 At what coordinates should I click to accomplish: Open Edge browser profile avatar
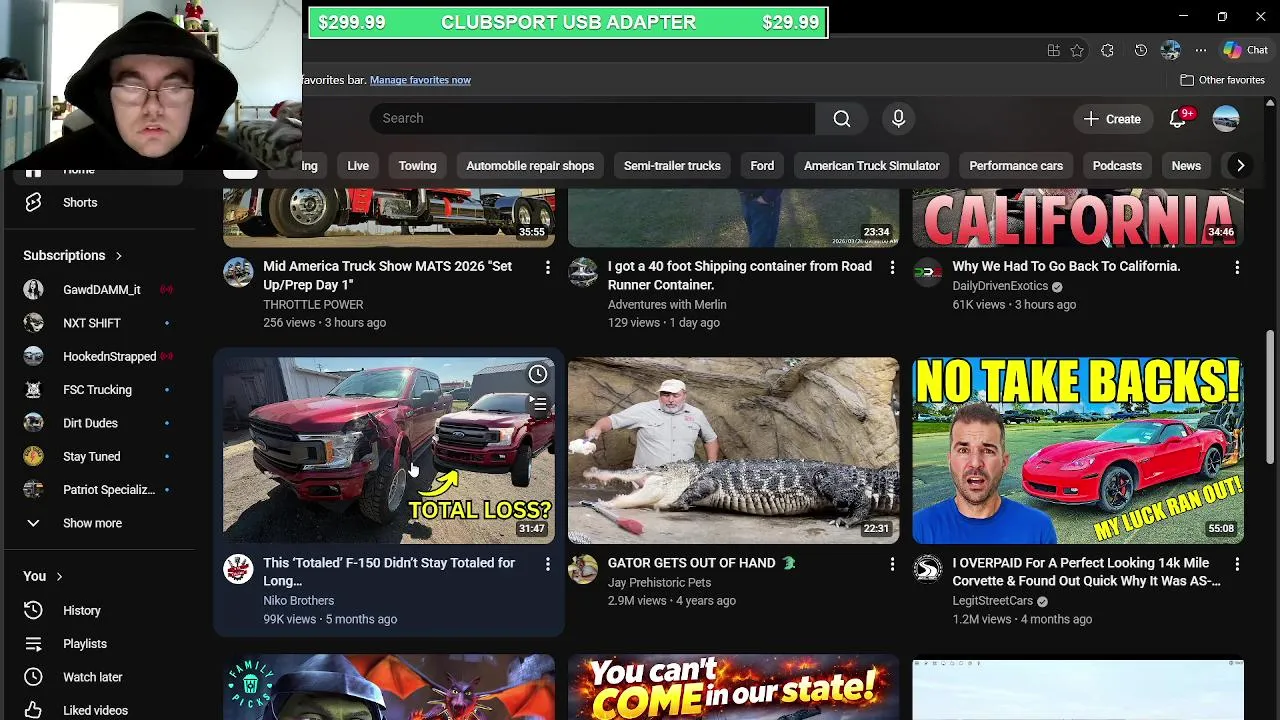coord(1171,50)
